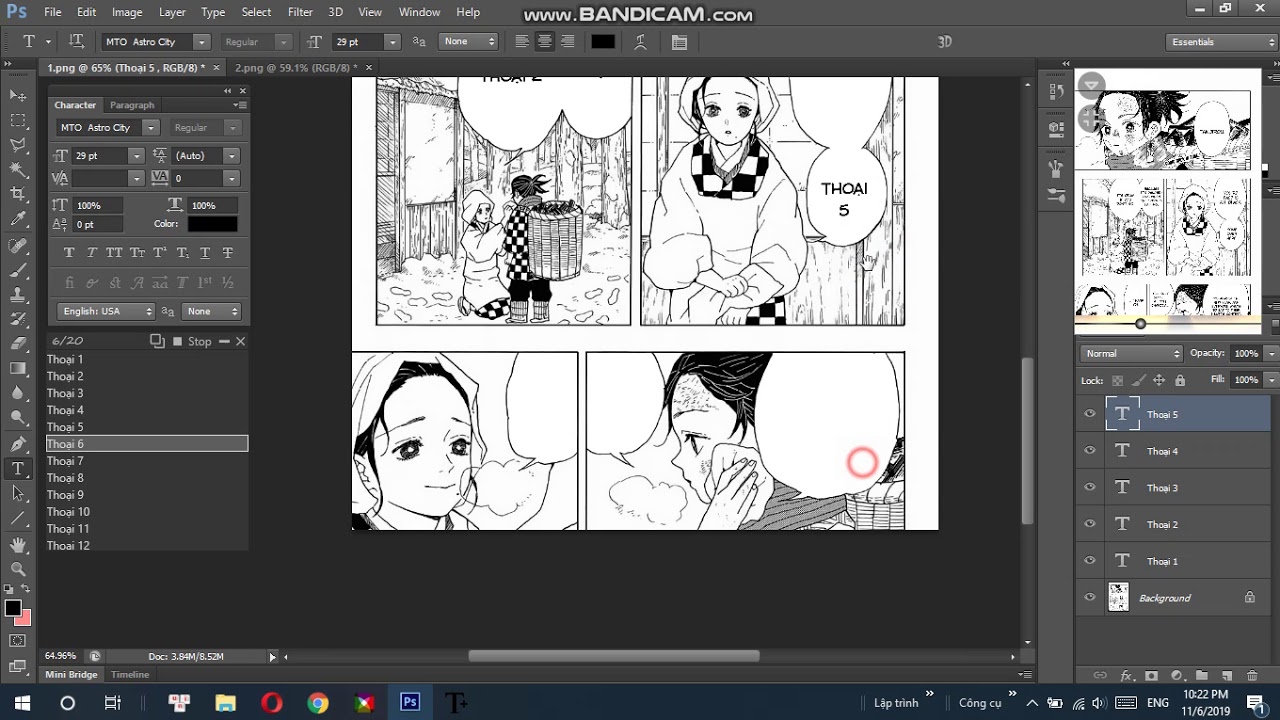
Task: Open the History panel icon
Action: pyautogui.click(x=1056, y=91)
